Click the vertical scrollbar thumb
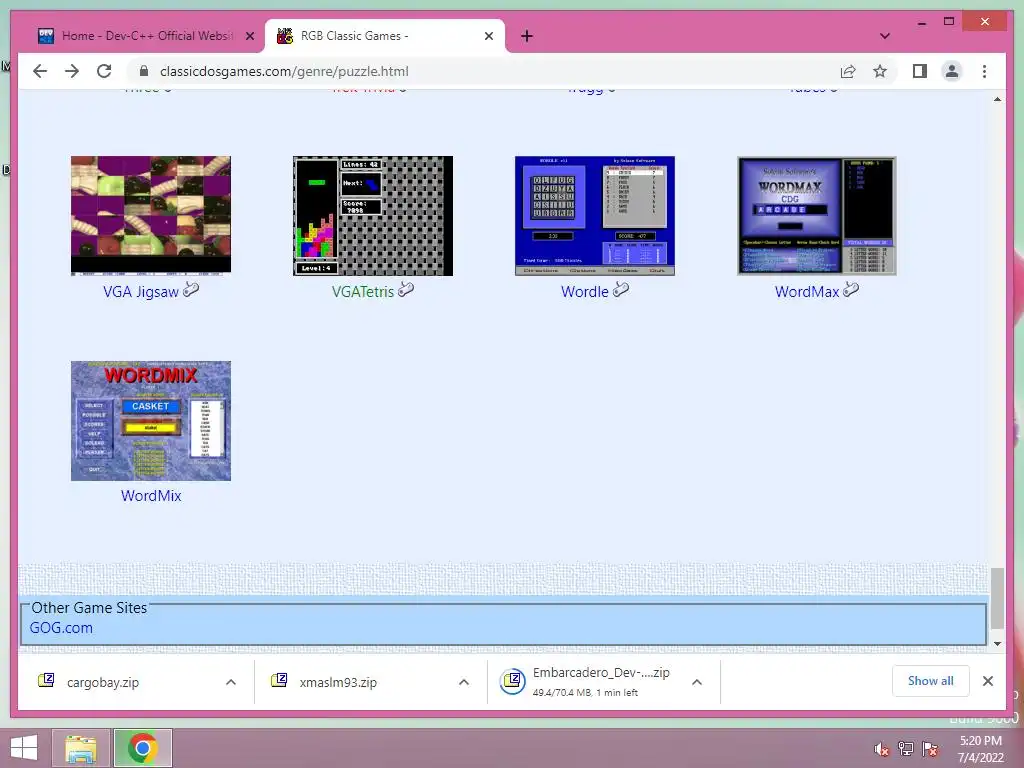This screenshot has width=1024, height=768. point(997,598)
